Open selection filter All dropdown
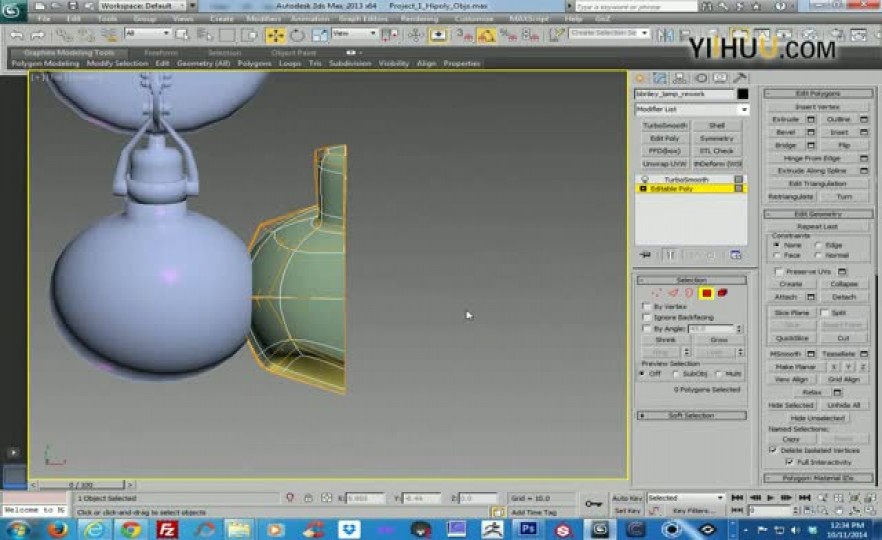This screenshot has height=540, width=882. (147, 34)
